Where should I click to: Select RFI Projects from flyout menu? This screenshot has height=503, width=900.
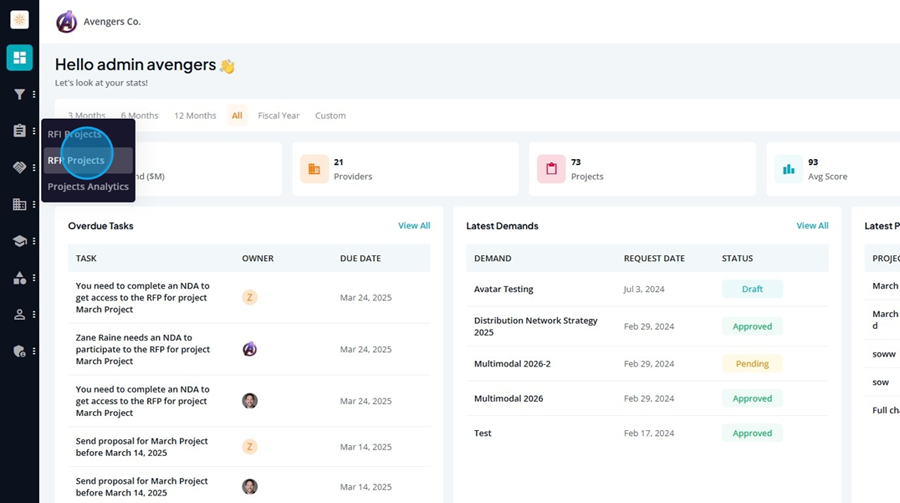(88, 134)
